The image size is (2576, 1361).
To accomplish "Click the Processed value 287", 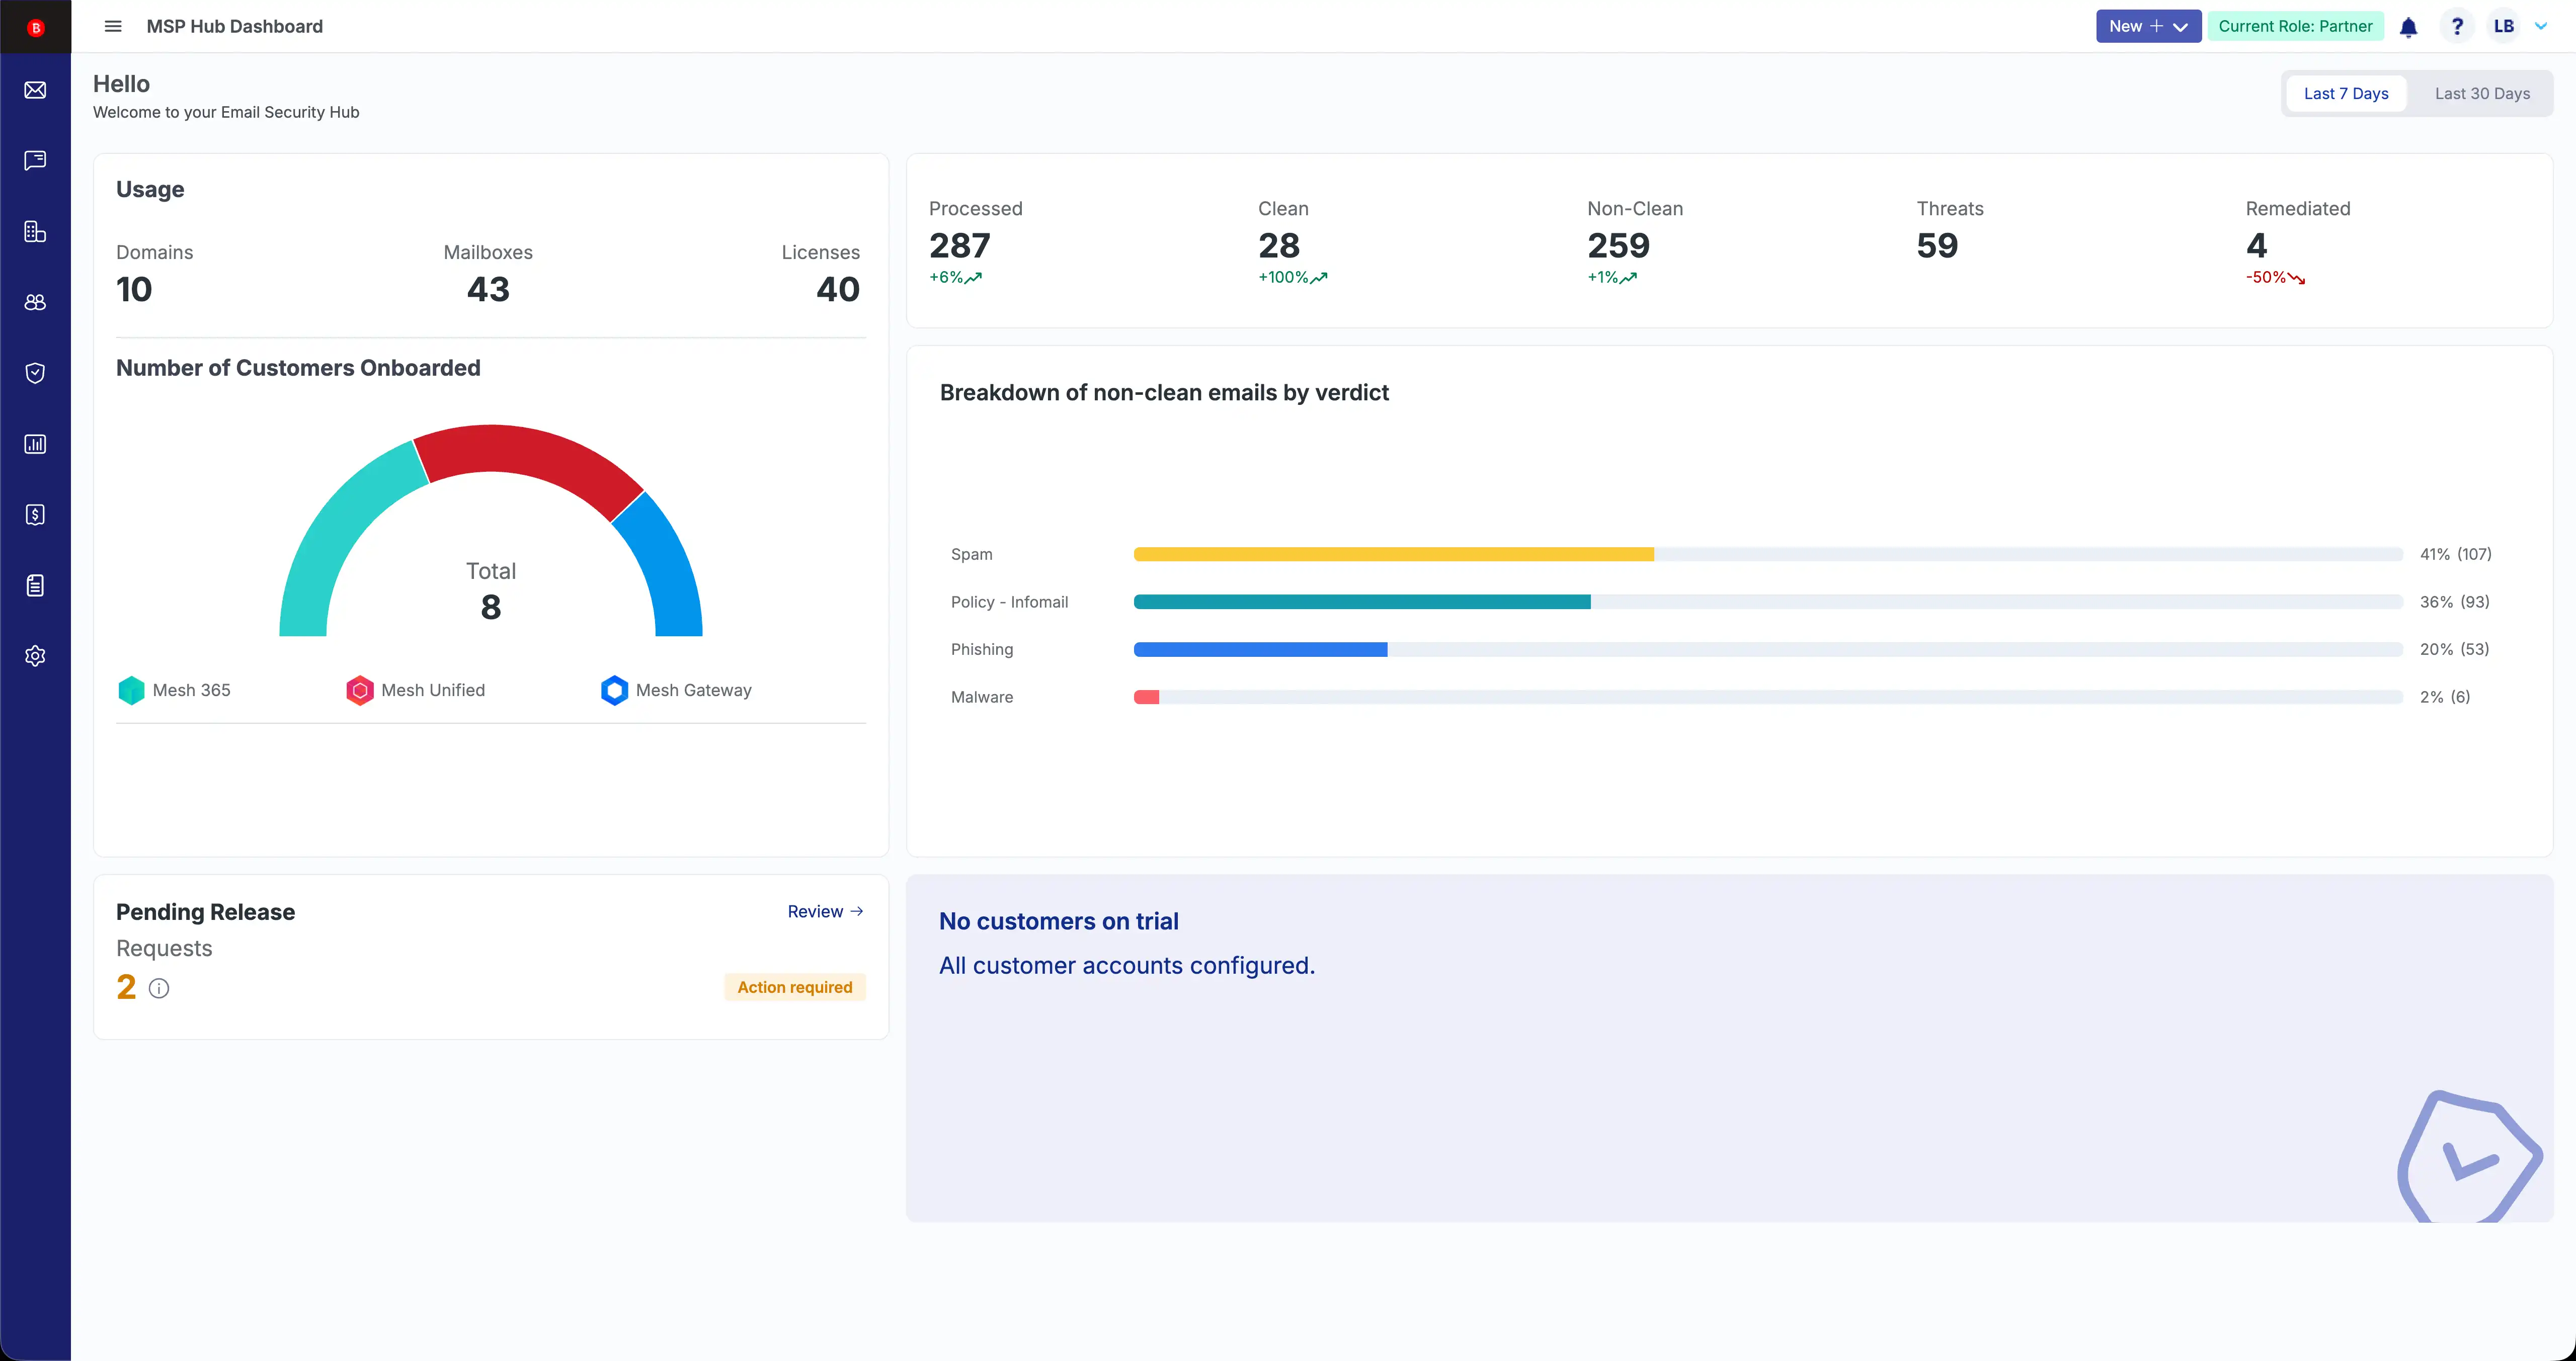I will coord(959,245).
